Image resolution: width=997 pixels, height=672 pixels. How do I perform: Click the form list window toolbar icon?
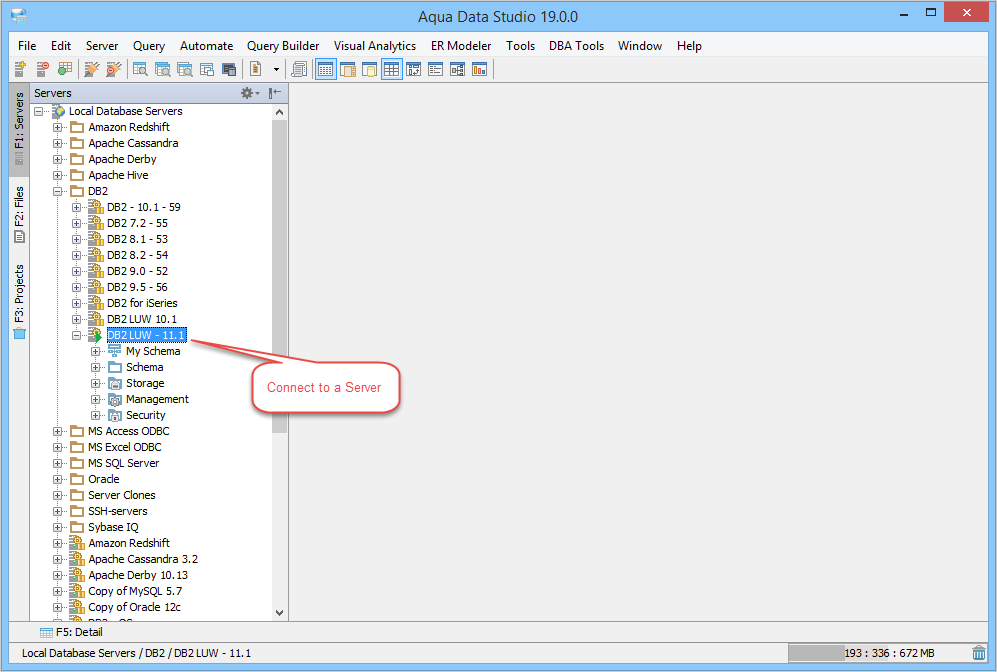click(436, 69)
